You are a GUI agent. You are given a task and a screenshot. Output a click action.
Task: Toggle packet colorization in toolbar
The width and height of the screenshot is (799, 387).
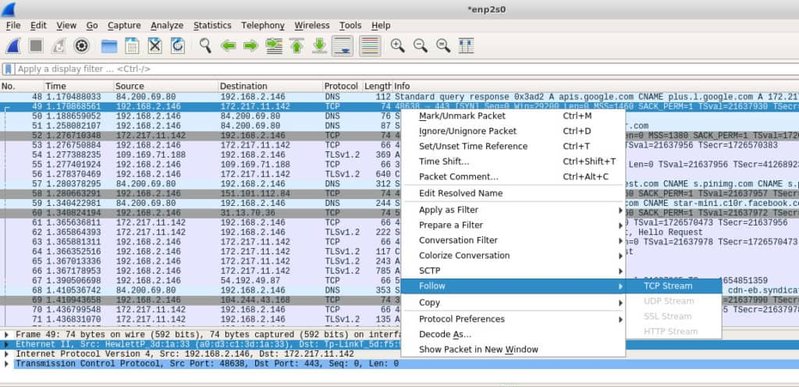[369, 46]
